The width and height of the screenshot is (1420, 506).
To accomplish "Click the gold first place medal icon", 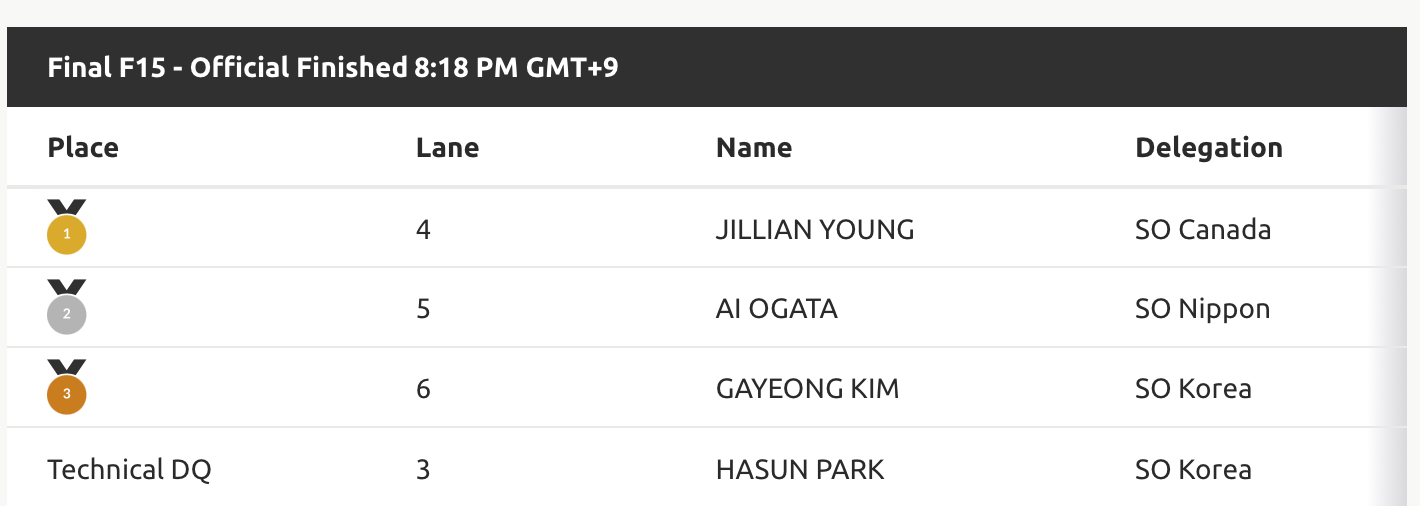I will click(x=67, y=226).
